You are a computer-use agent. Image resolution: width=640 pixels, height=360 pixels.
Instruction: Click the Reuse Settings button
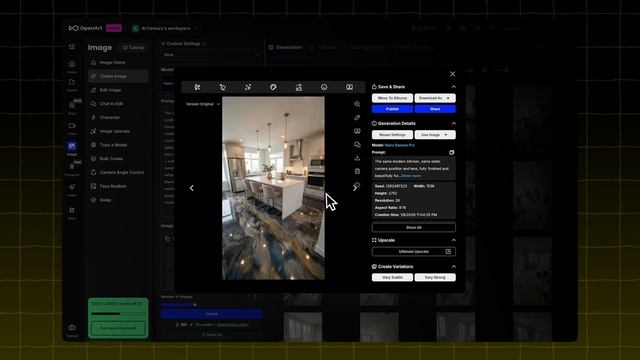(392, 135)
